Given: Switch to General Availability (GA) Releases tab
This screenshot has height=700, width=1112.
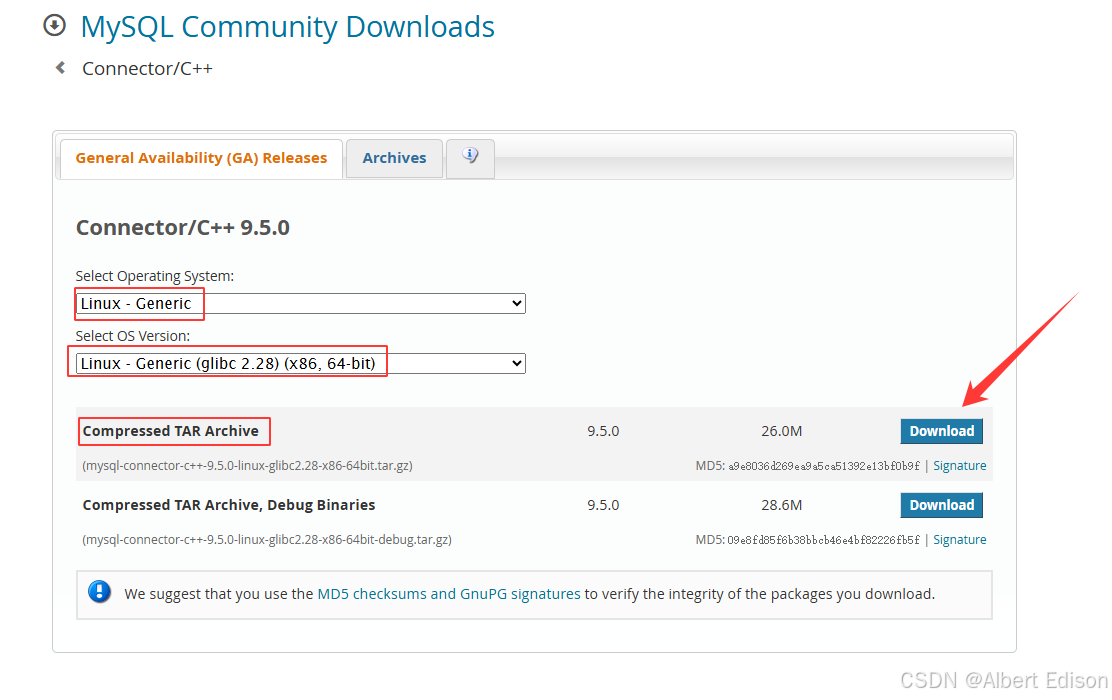Looking at the screenshot, I should click(x=201, y=157).
